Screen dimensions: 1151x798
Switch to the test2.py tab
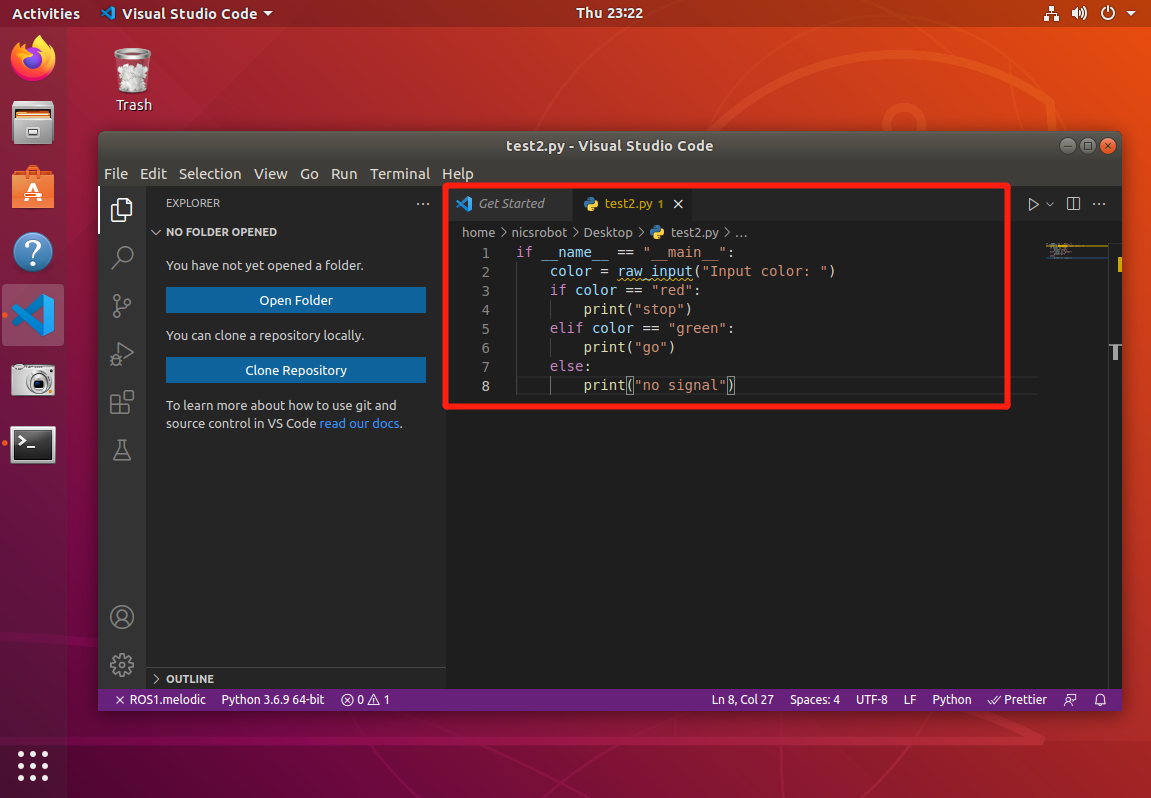click(x=632, y=203)
